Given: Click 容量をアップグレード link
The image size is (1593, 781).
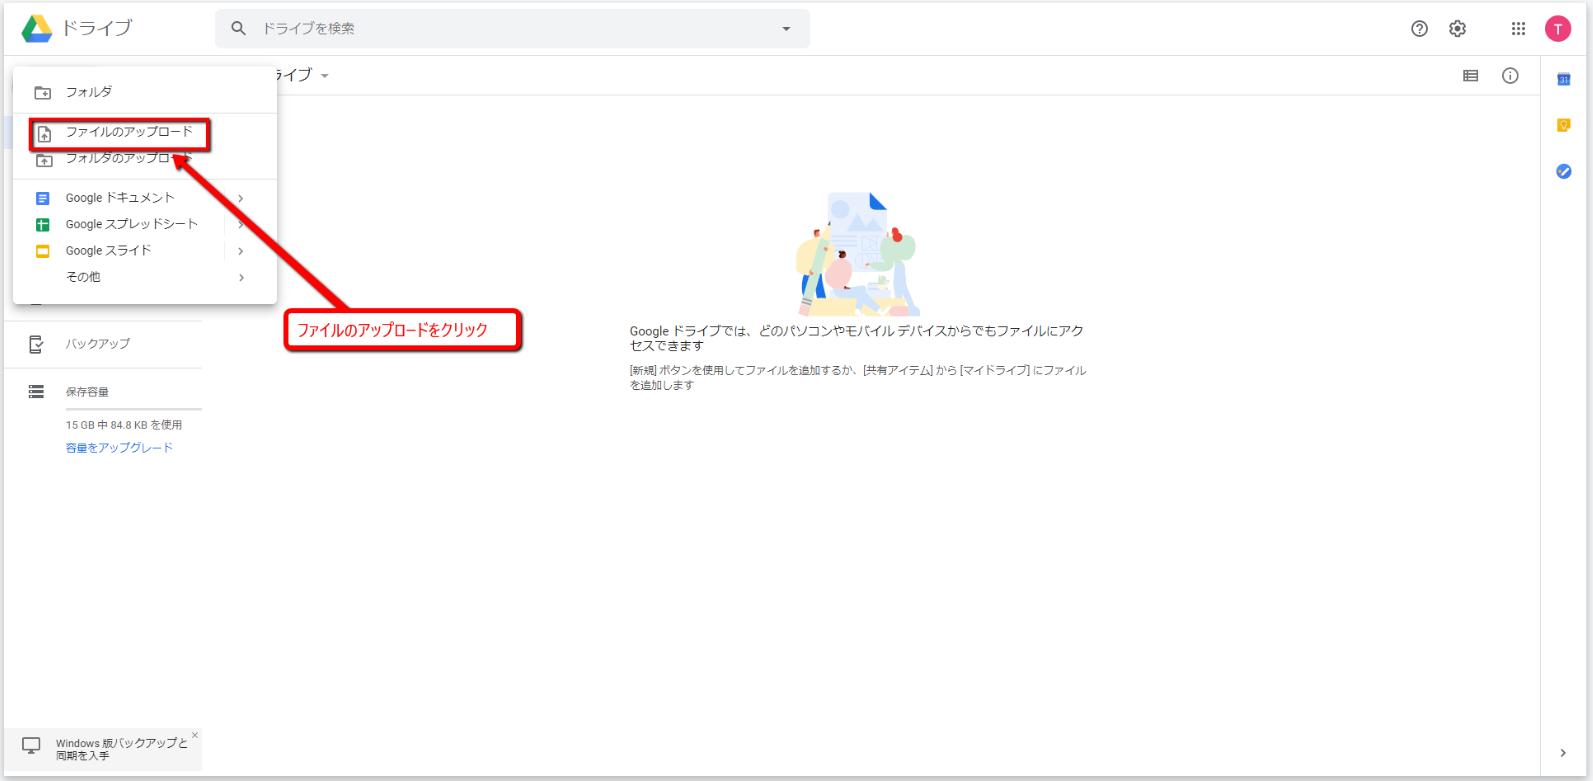Looking at the screenshot, I should 119,448.
